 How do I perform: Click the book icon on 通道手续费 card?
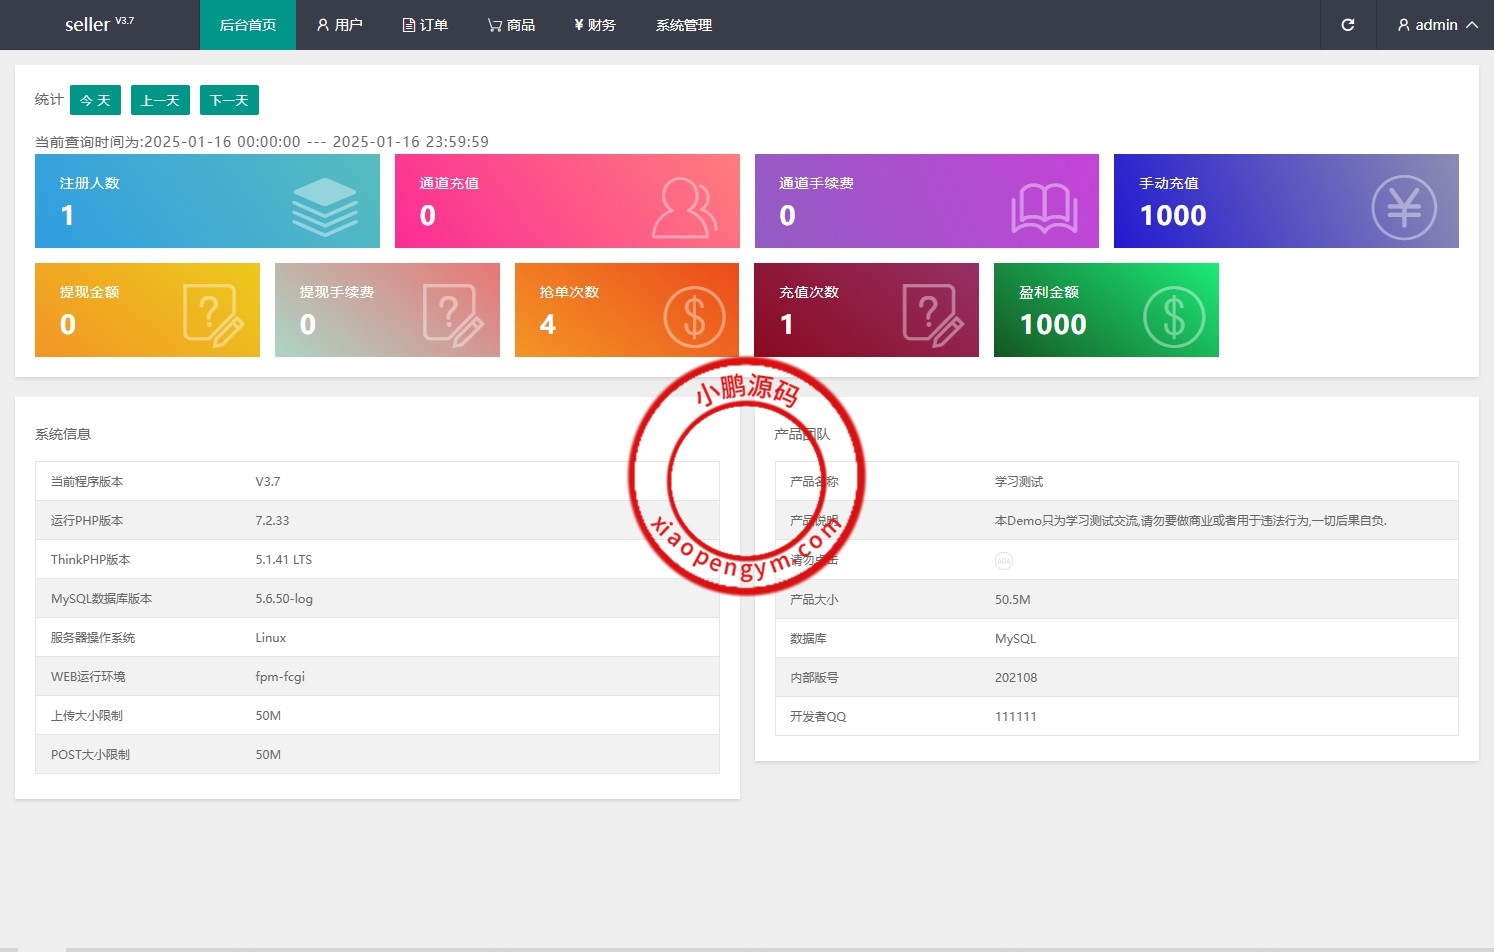click(1043, 208)
